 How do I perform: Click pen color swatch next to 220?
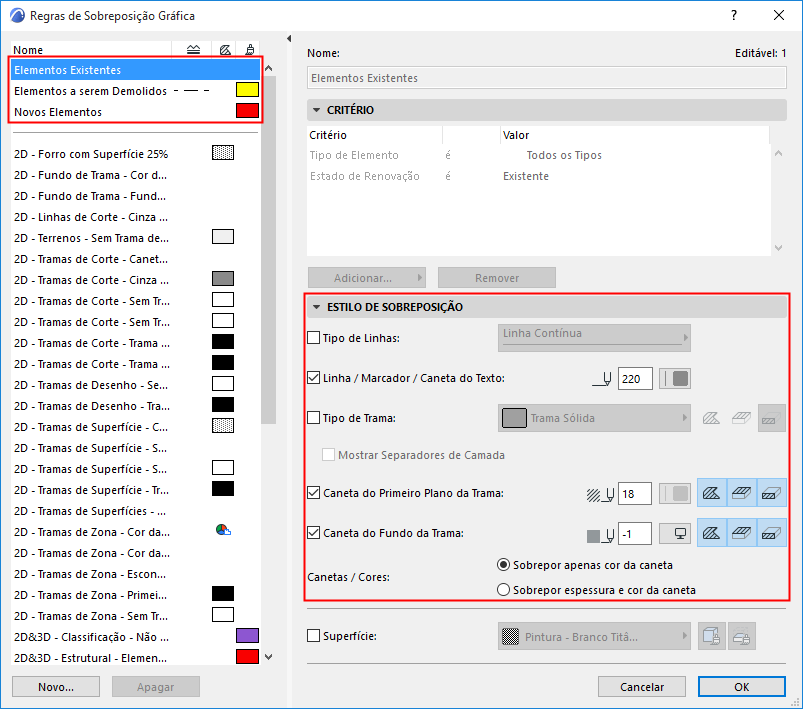click(x=675, y=379)
